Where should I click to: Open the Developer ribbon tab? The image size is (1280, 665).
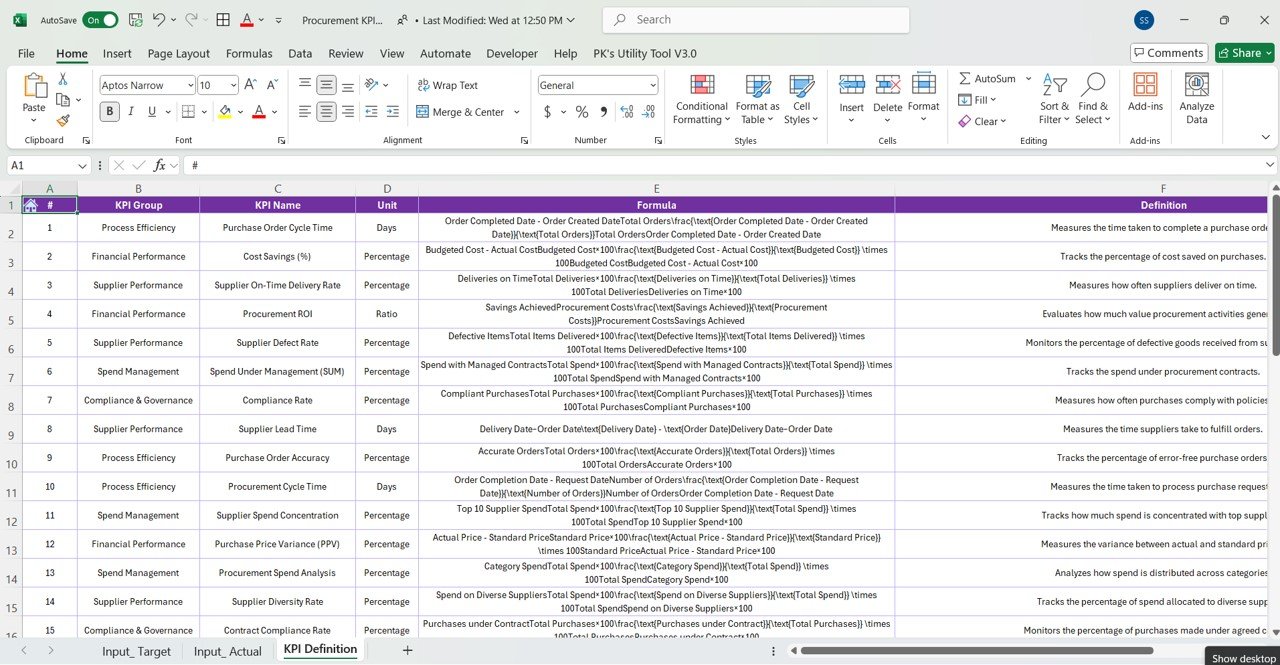pyautogui.click(x=512, y=53)
